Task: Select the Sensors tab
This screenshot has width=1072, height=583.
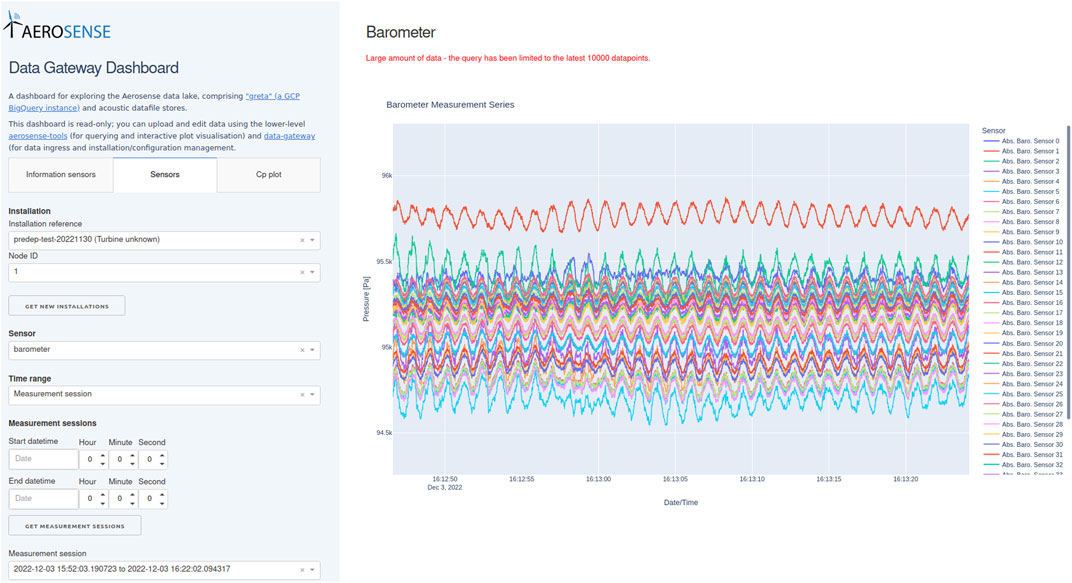Action: point(165,175)
